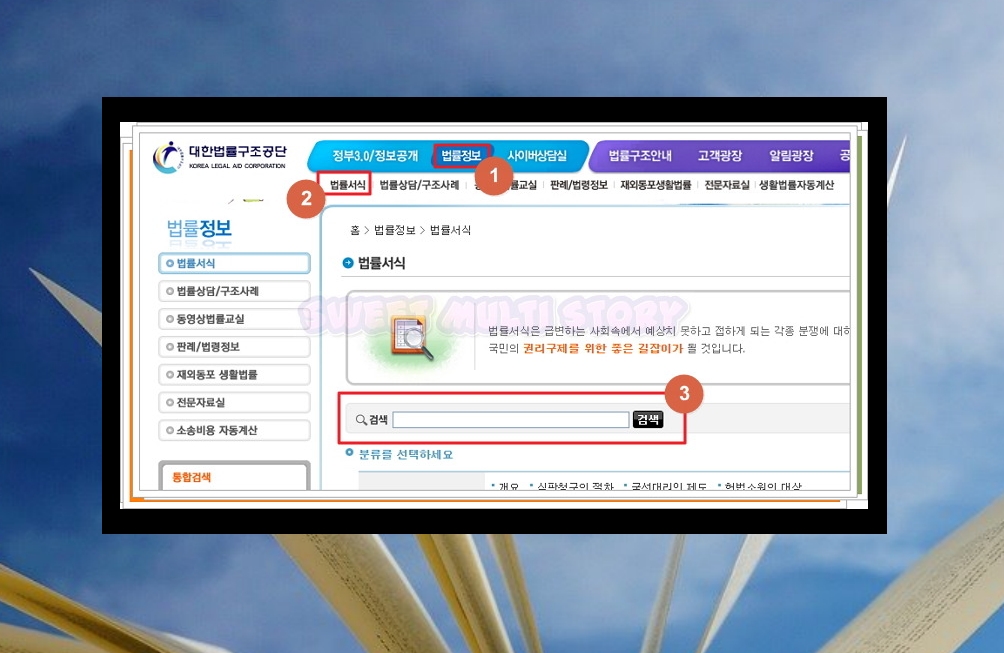This screenshot has height=653, width=1004.
Task: Click the 분류를 선택하세요 heading
Action: (405, 455)
